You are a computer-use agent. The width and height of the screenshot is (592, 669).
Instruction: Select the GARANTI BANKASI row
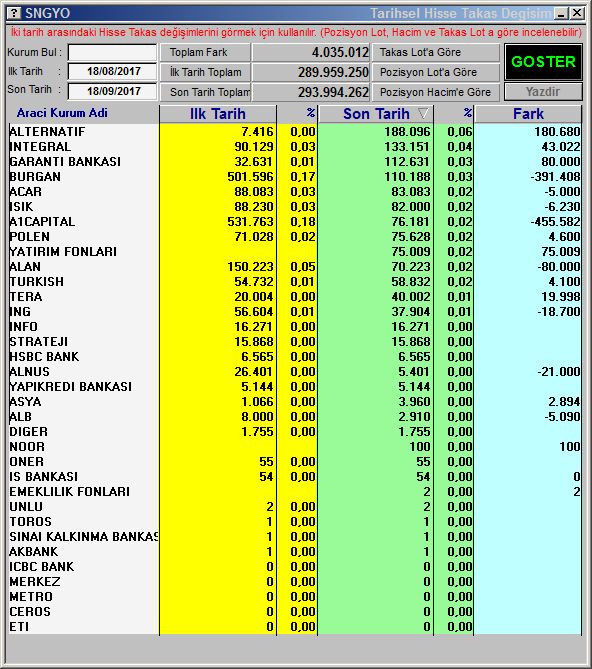pos(295,161)
